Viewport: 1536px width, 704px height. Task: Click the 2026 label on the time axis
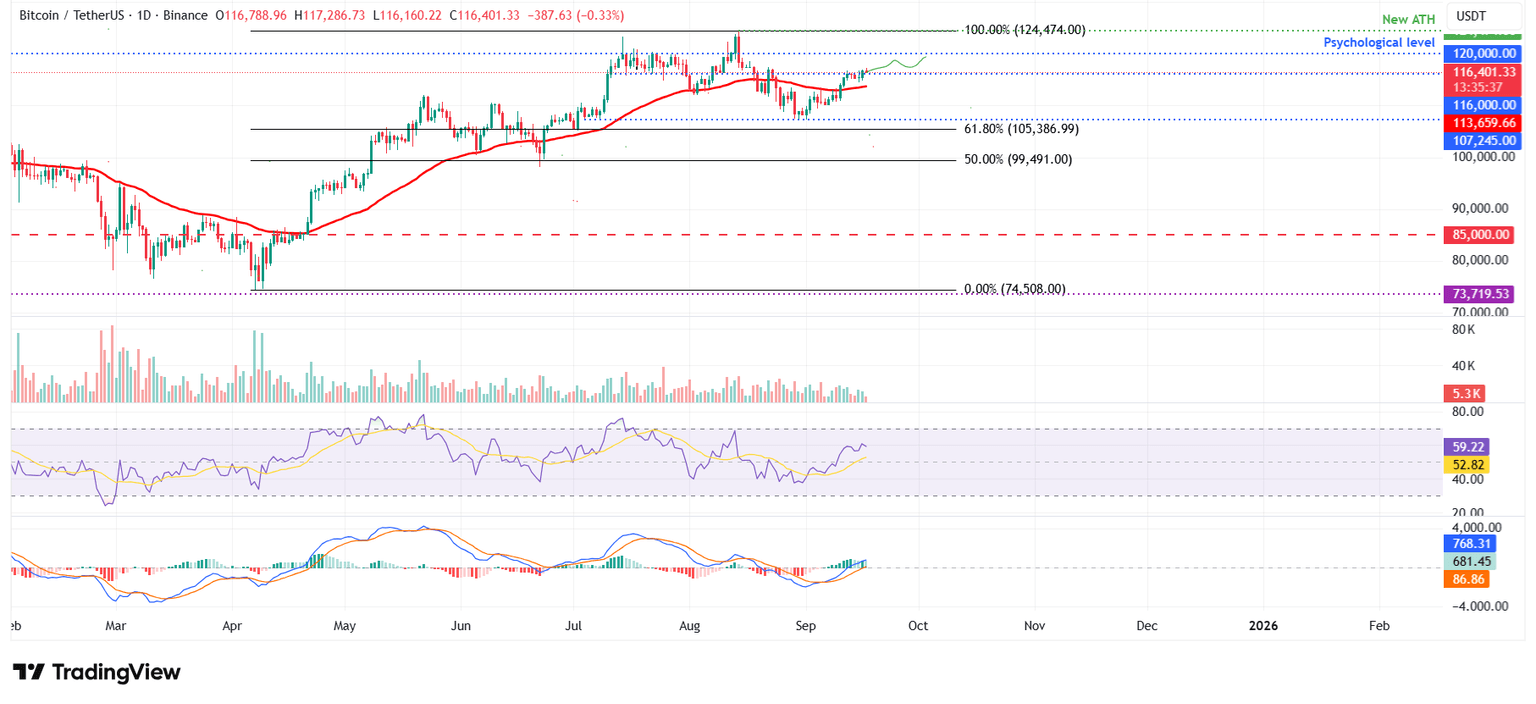coord(1263,625)
